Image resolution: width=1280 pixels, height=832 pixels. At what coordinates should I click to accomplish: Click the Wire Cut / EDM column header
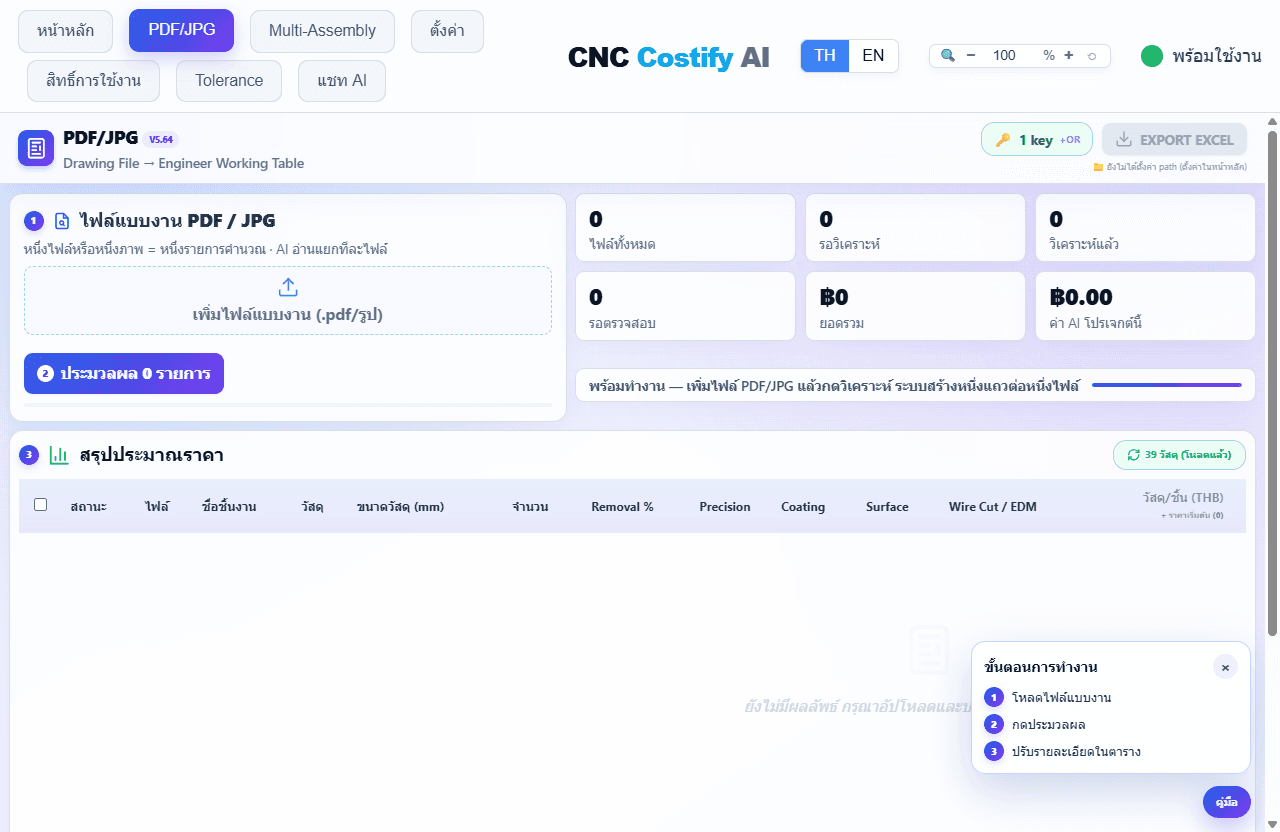click(993, 507)
